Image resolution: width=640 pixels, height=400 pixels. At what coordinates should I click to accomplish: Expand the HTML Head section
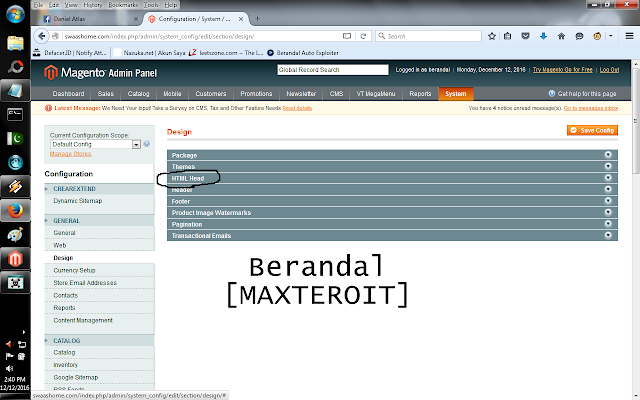(392, 178)
